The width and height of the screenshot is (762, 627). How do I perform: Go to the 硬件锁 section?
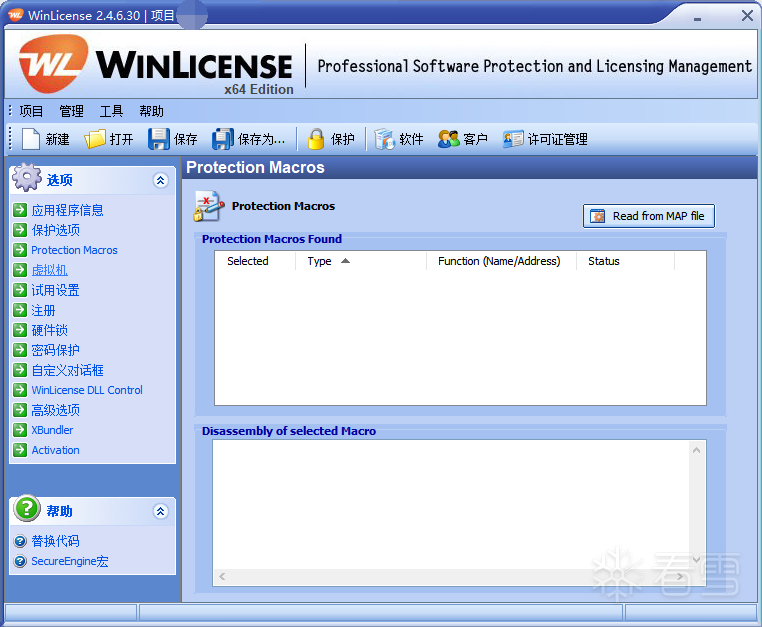point(50,330)
